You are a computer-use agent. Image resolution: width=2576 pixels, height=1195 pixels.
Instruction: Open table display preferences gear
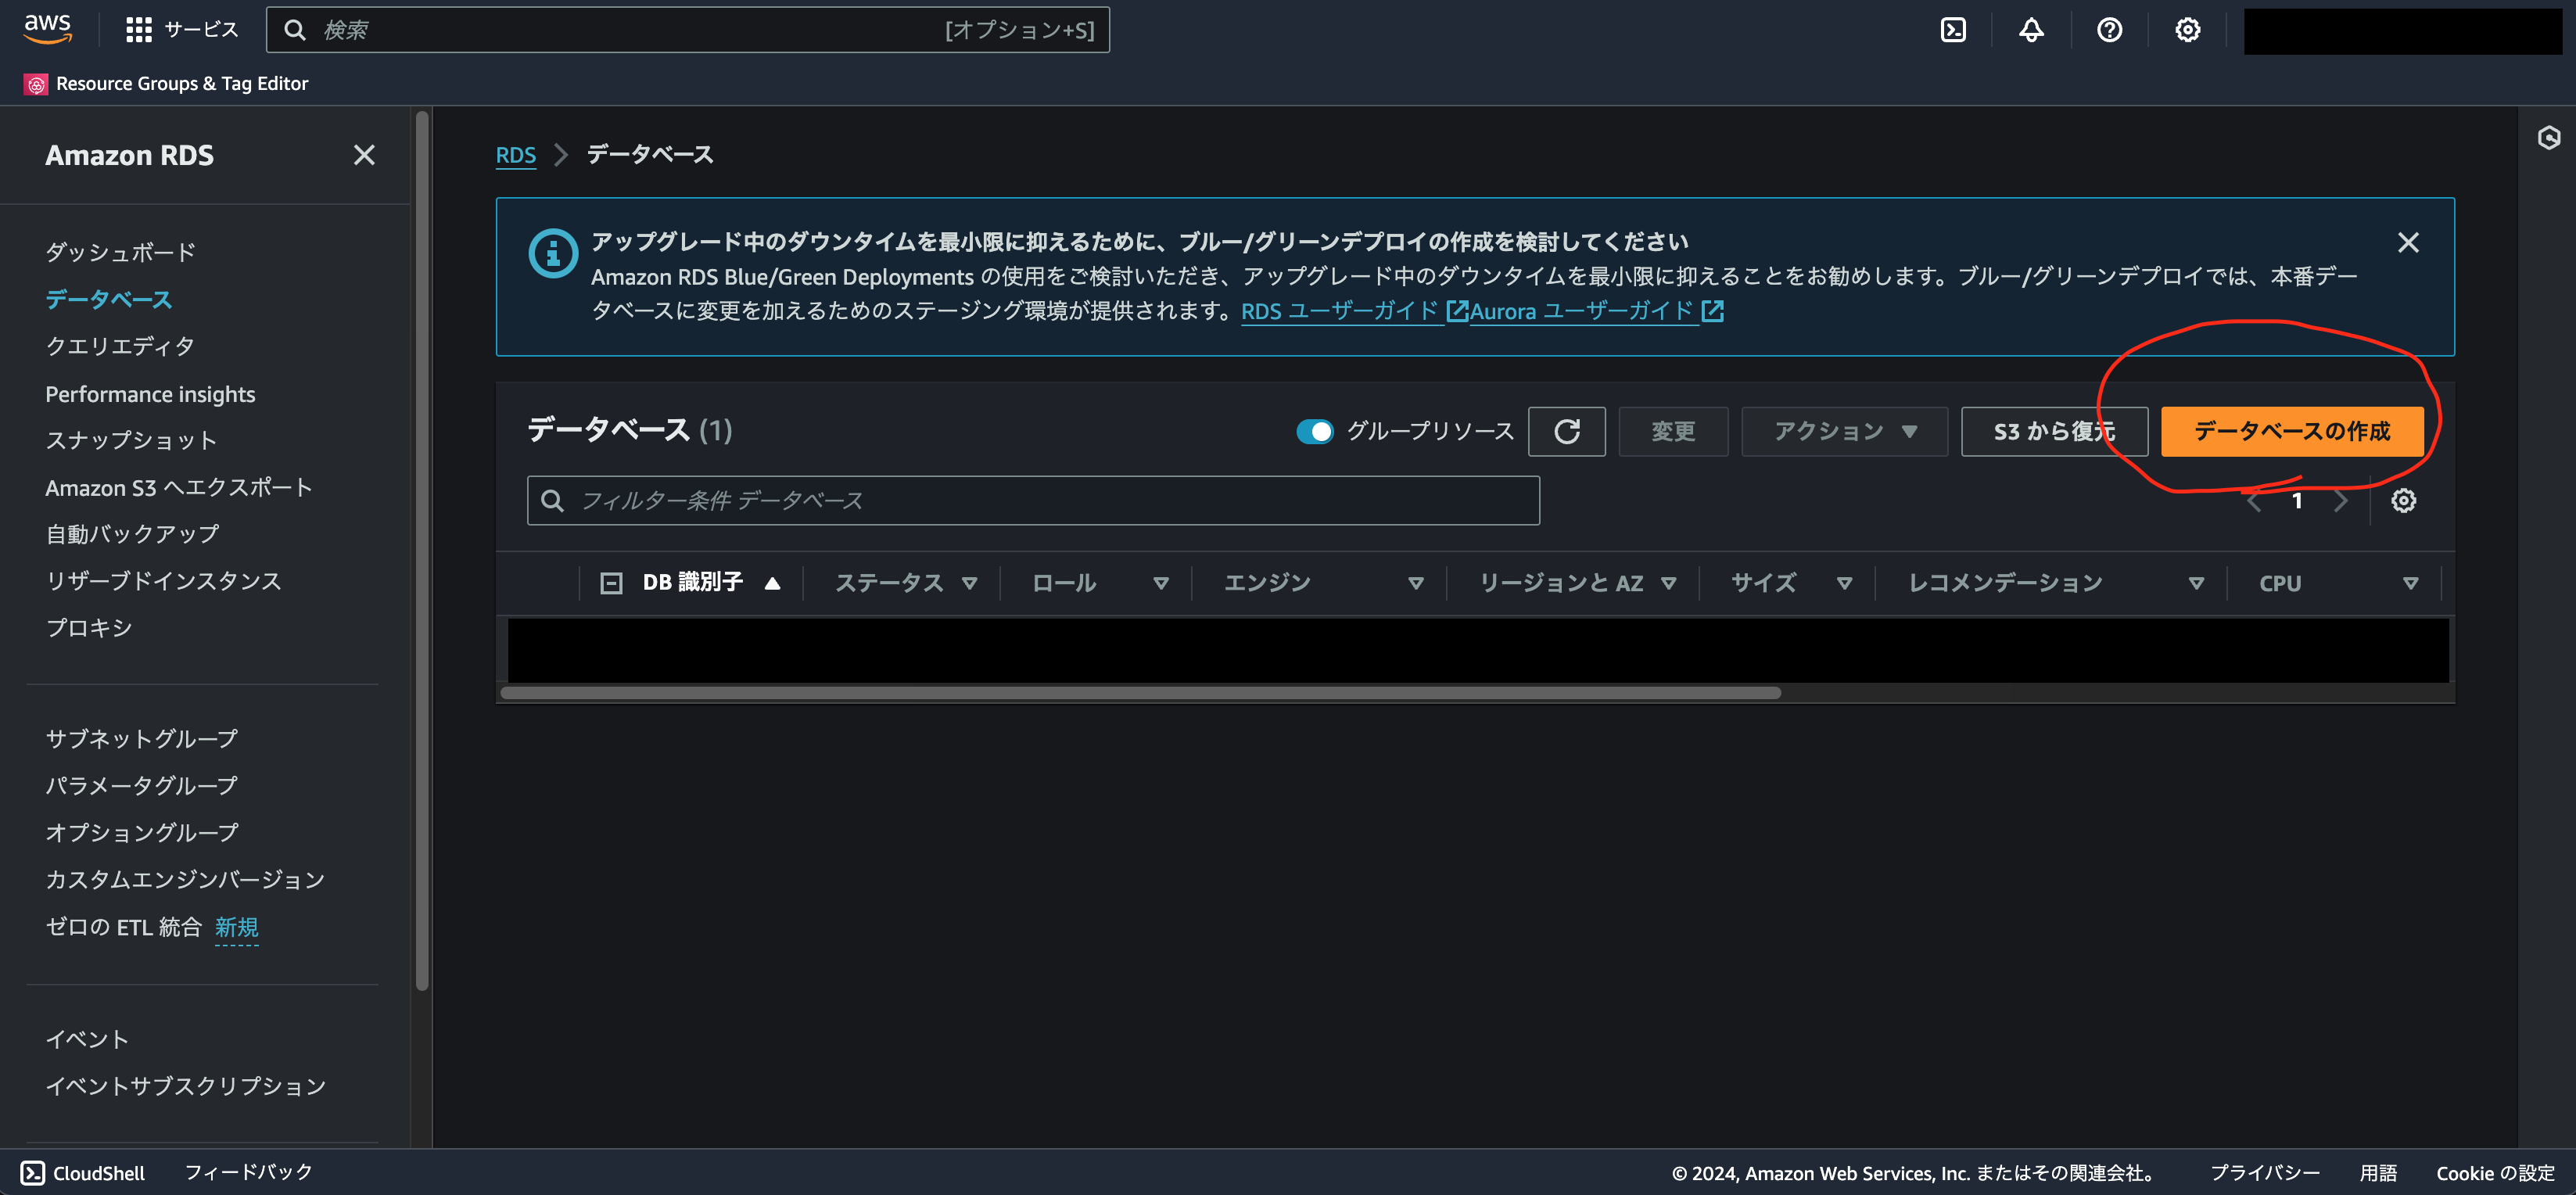tap(2403, 500)
